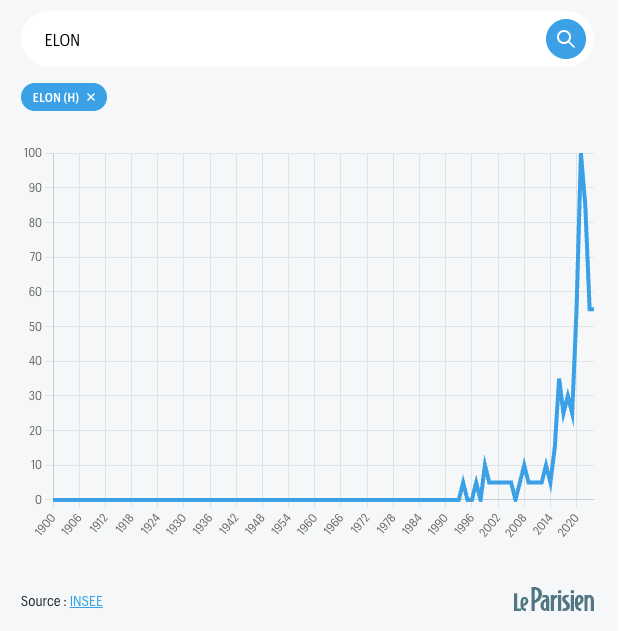Remove the ELON (H) tag with its X
This screenshot has height=631, width=620.
(91, 97)
